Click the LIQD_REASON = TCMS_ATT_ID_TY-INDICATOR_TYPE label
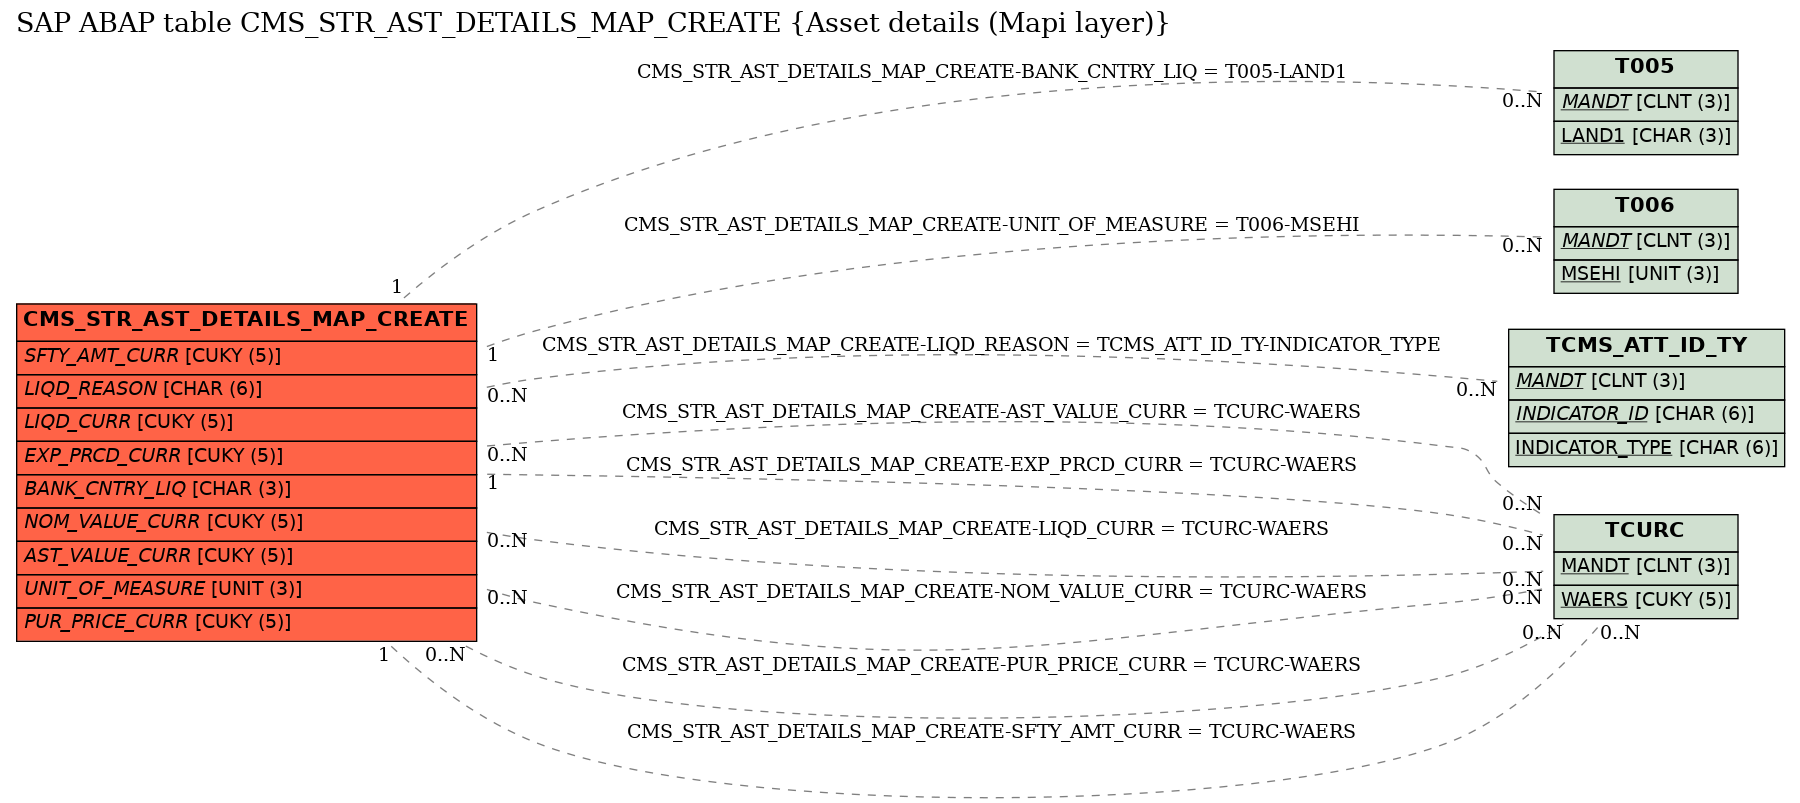1800x803 pixels. (x=991, y=345)
